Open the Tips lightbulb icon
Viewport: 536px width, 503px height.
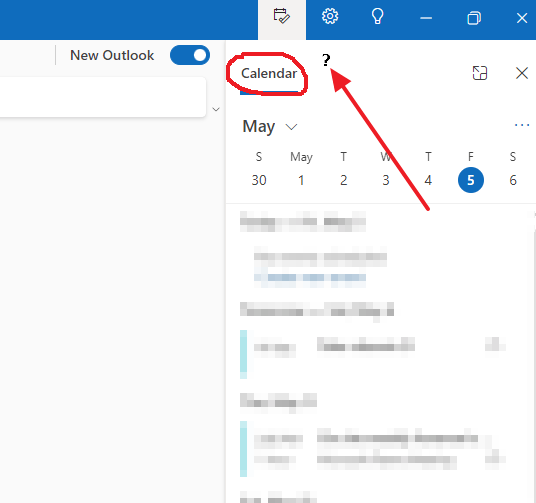377,16
